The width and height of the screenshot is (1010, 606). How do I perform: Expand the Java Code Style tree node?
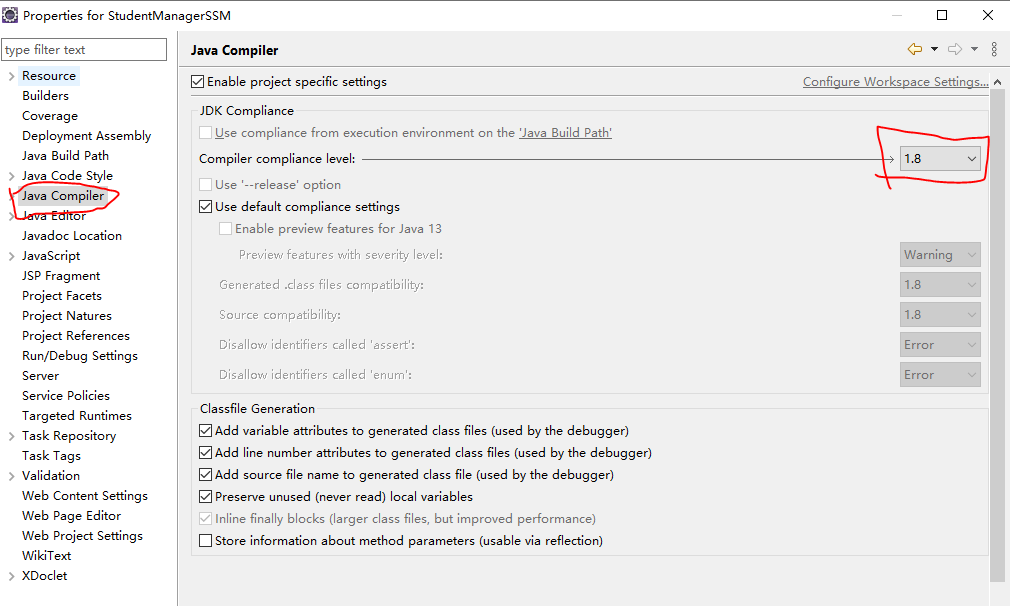pyautogui.click(x=11, y=176)
